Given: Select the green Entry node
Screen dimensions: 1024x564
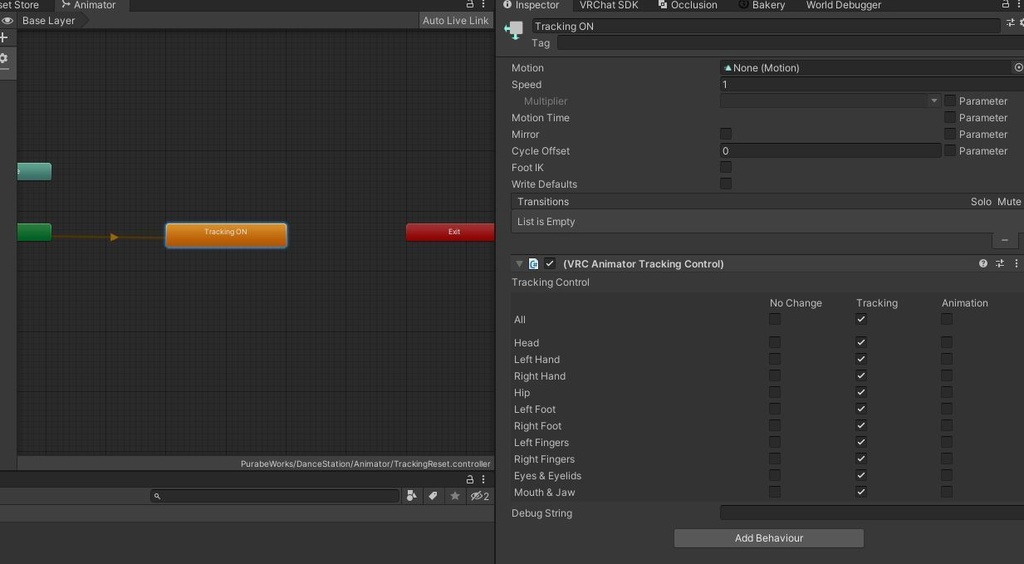Looking at the screenshot, I should 34,232.
